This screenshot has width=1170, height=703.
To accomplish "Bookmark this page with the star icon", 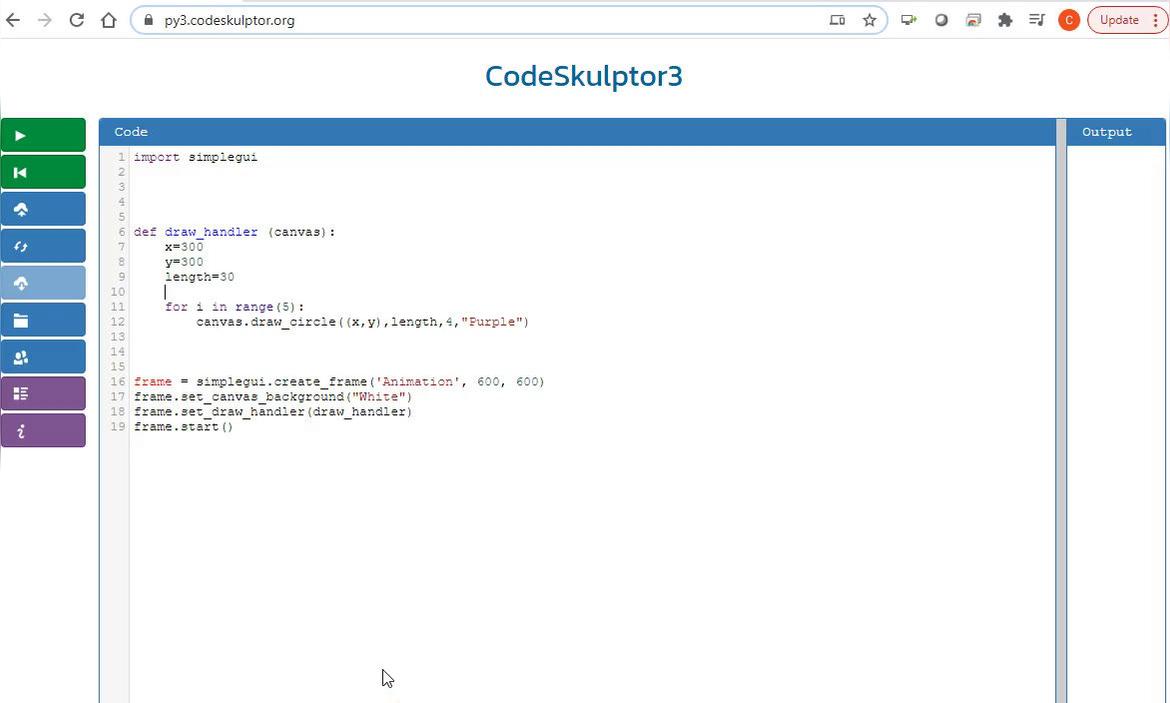I will [869, 20].
